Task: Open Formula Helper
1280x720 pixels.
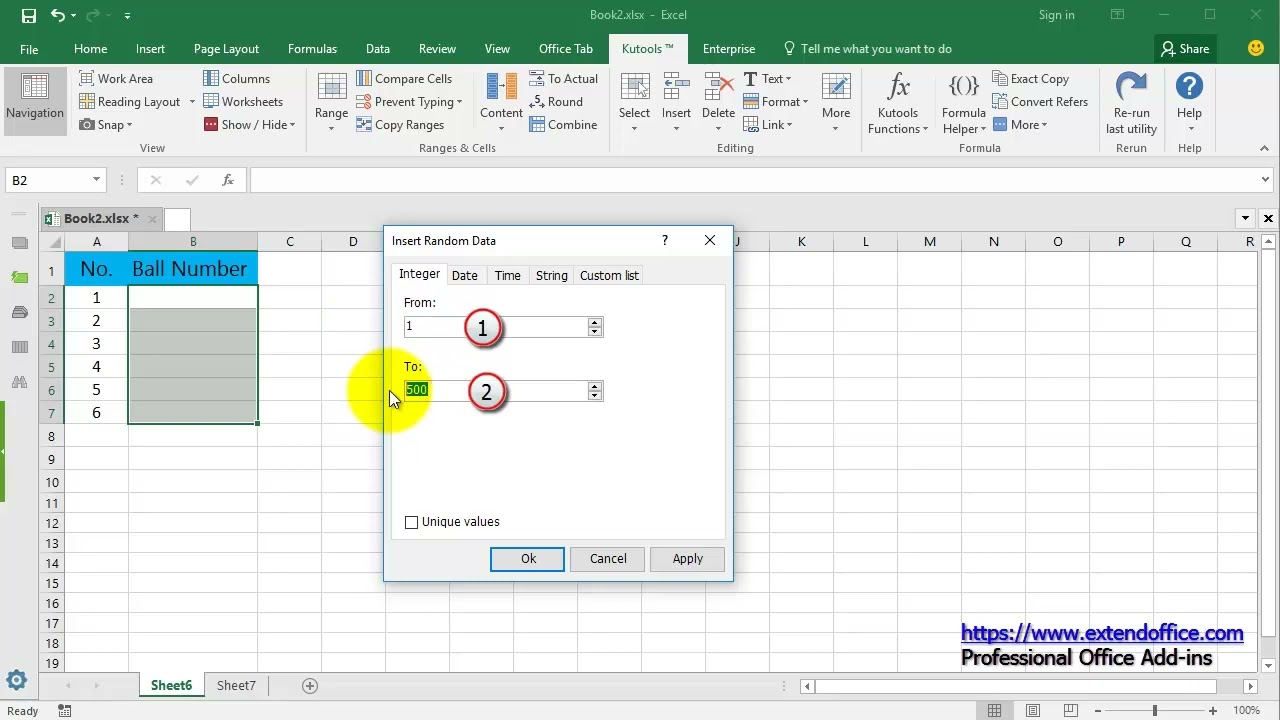Action: (x=964, y=103)
